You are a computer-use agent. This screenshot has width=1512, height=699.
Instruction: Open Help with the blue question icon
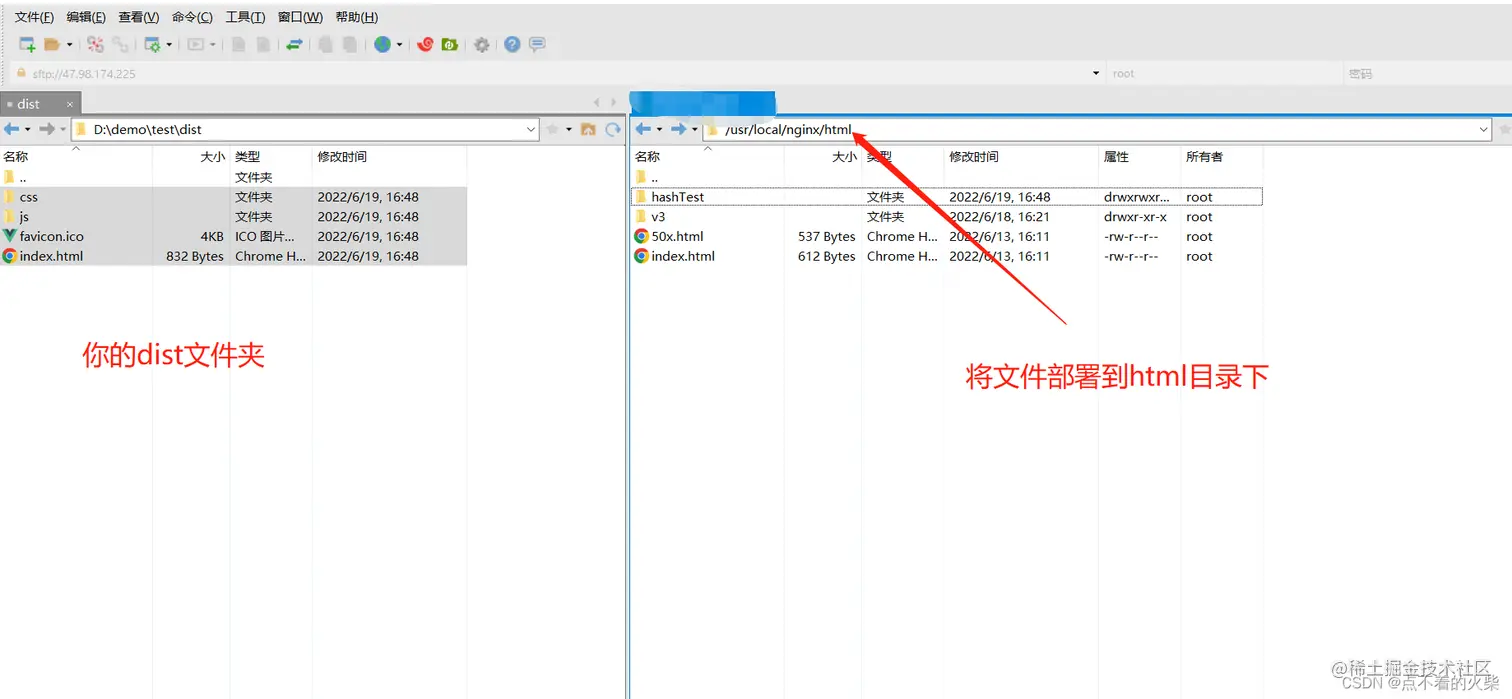[x=512, y=44]
